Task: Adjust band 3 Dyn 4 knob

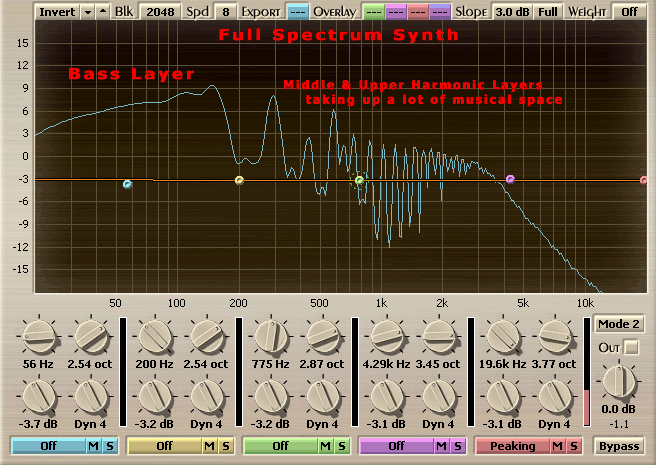Action: [323, 396]
